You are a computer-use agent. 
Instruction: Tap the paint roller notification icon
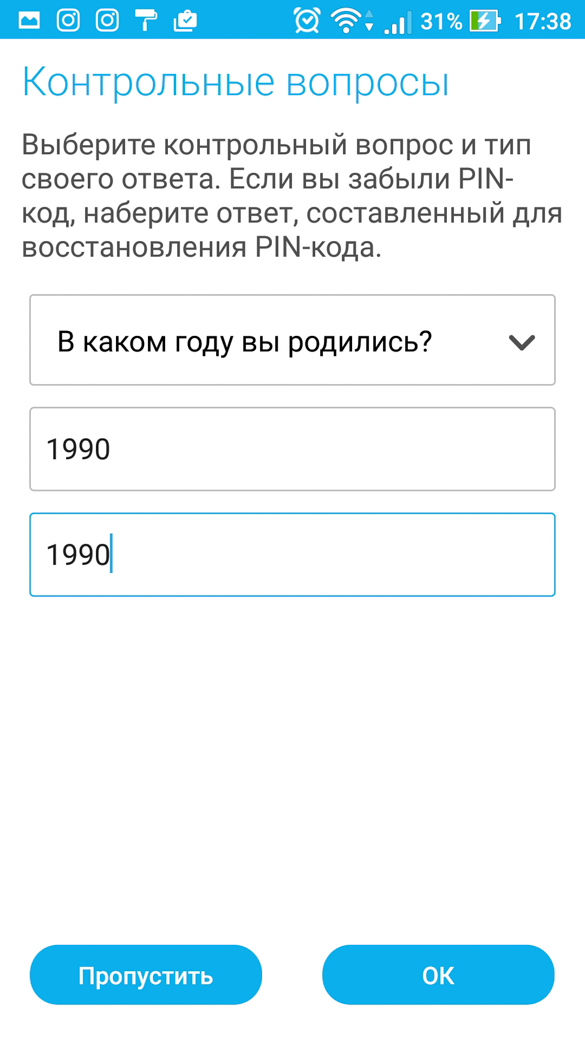coord(145,21)
